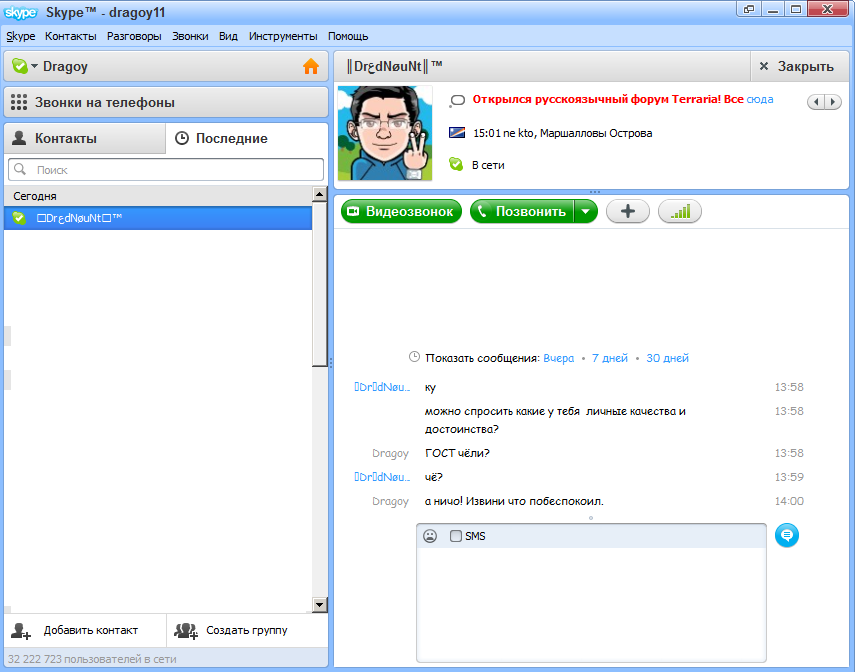The height and width of the screenshot is (672, 855).
Task: Click the search magnifier icon
Action: pos(20,169)
